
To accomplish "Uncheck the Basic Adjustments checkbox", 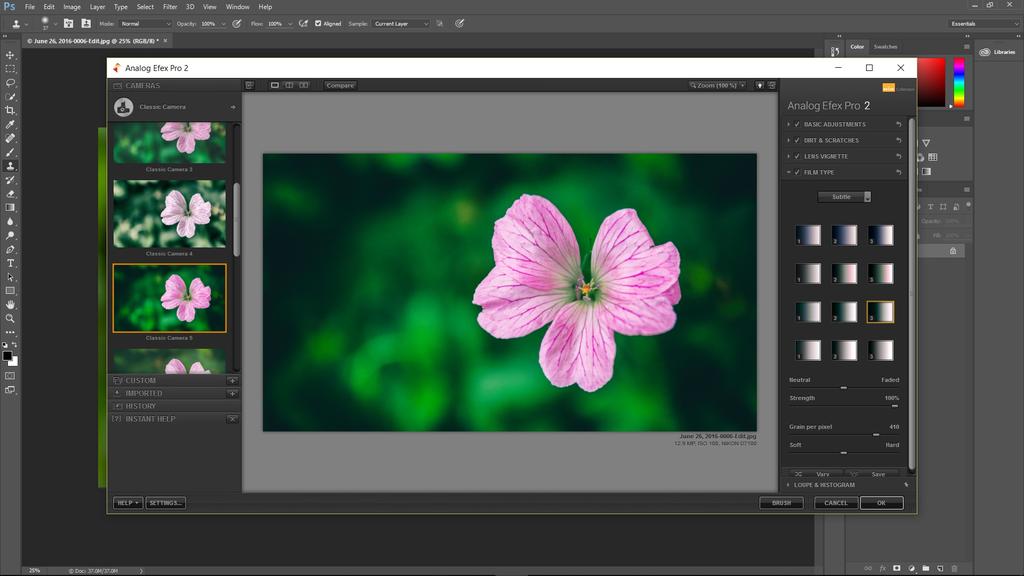I will [797, 124].
